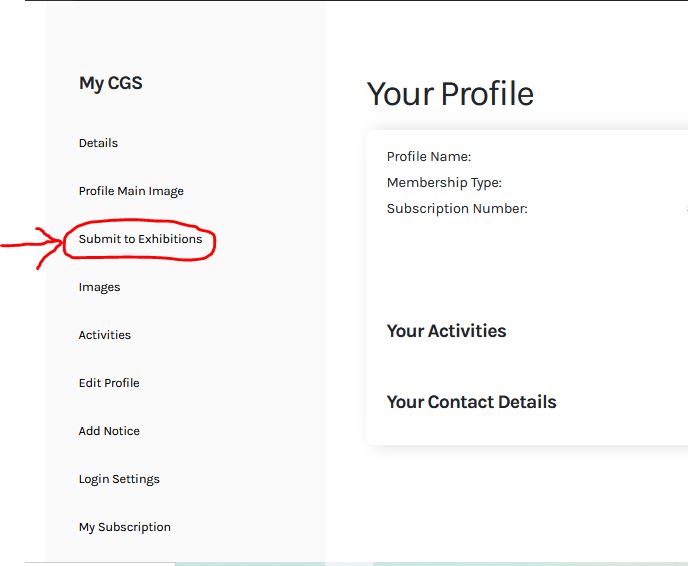Click the Your Activities section heading
This screenshot has height=566, width=688.
pos(446,331)
